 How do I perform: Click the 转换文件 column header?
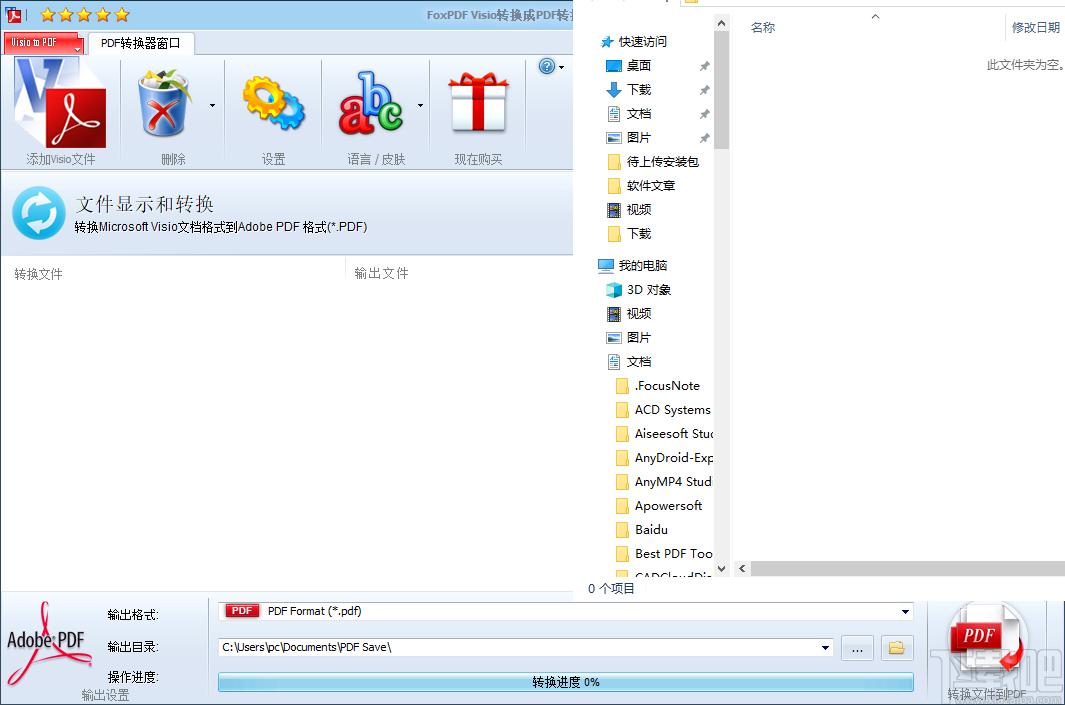pyautogui.click(x=39, y=274)
